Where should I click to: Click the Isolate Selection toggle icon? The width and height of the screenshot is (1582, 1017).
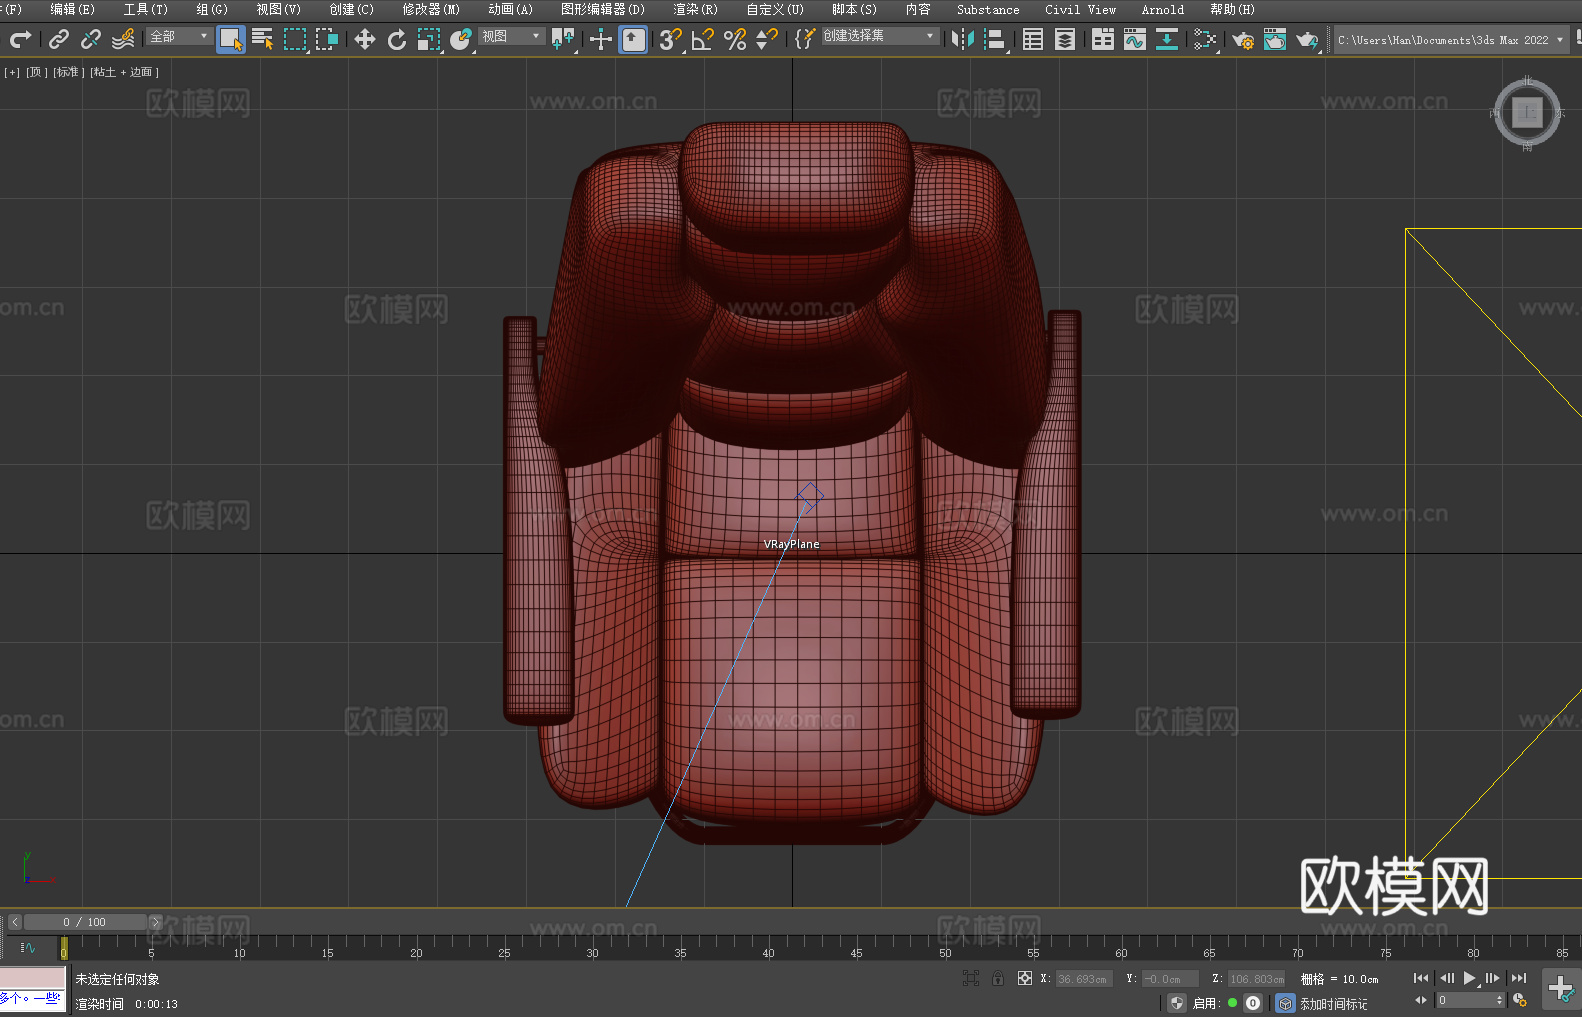click(970, 978)
